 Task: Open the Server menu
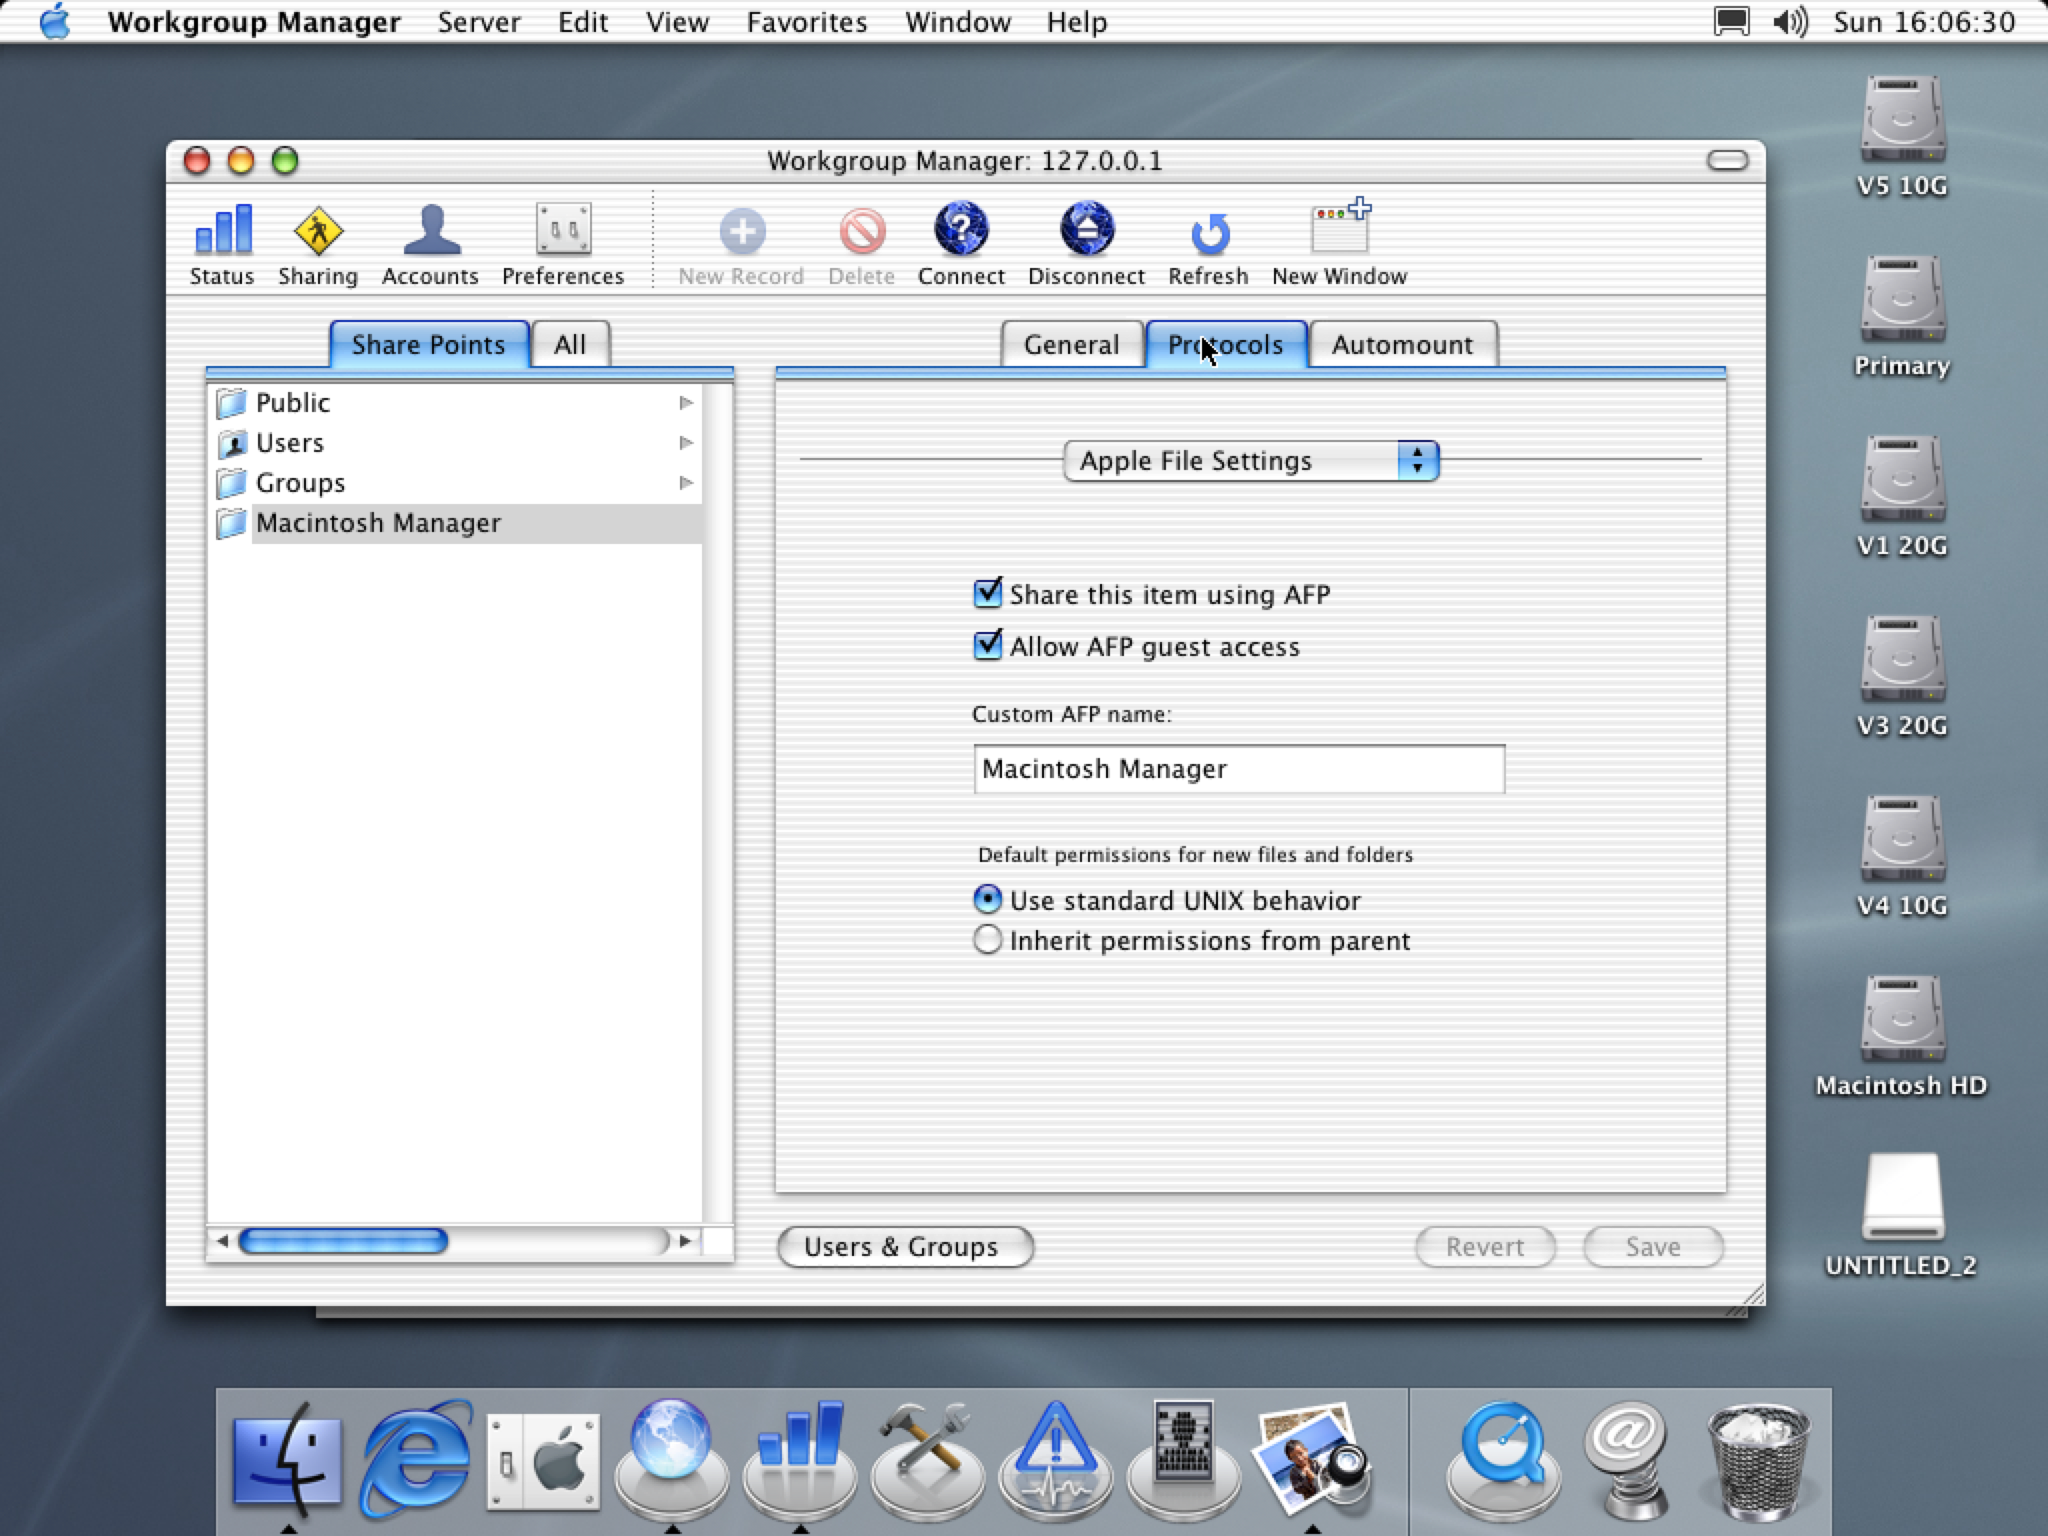pyautogui.click(x=479, y=22)
